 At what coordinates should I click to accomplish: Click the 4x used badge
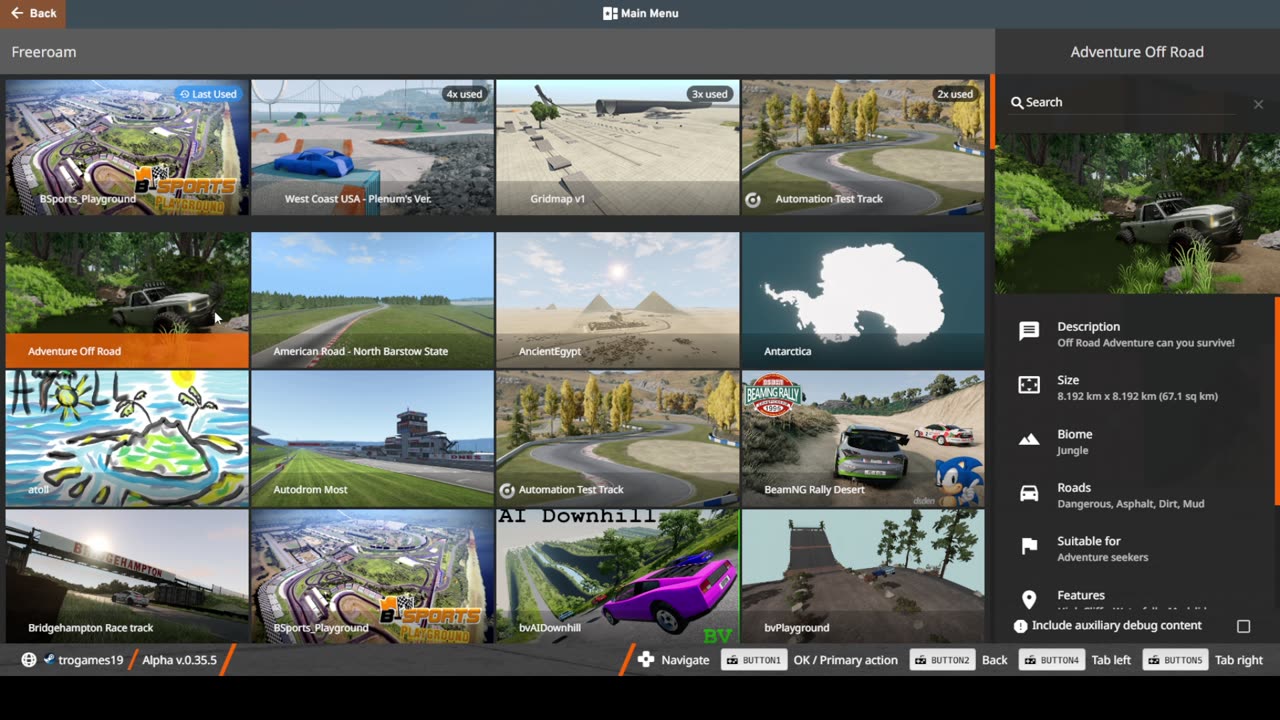point(464,94)
